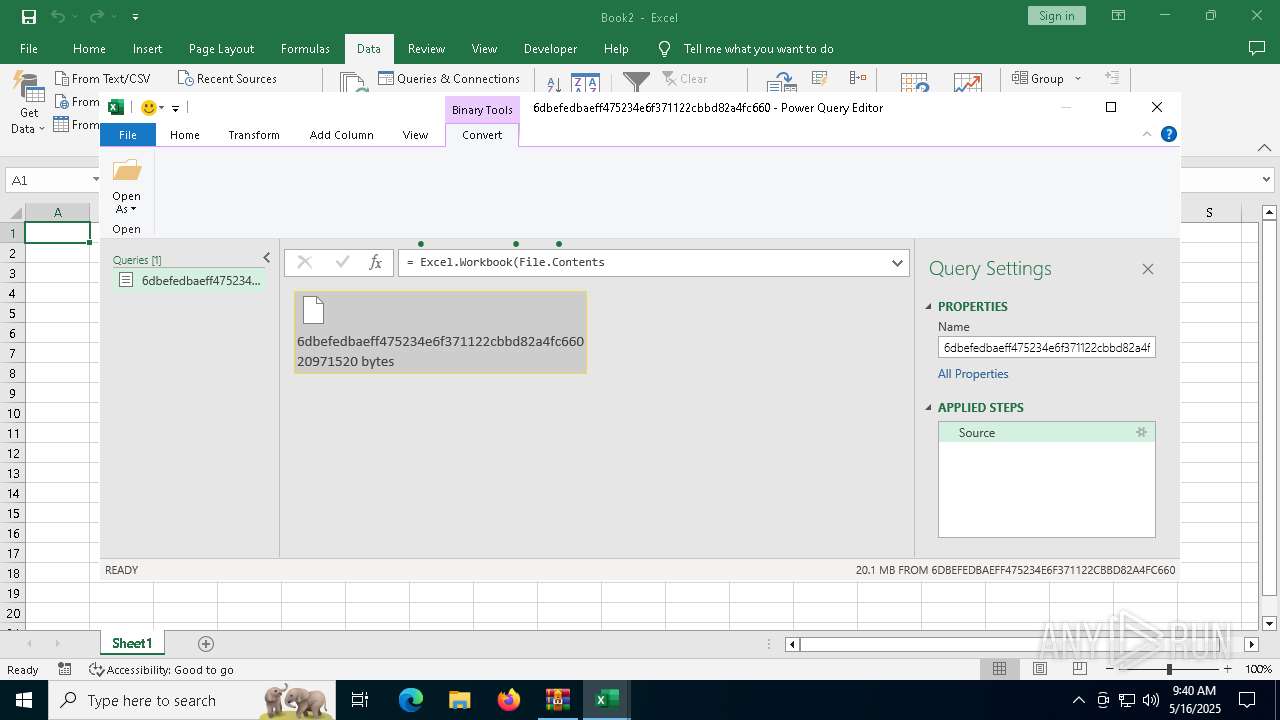Image resolution: width=1280 pixels, height=720 pixels.
Task: Click the checkmark confirm icon in formula bar
Action: point(342,262)
